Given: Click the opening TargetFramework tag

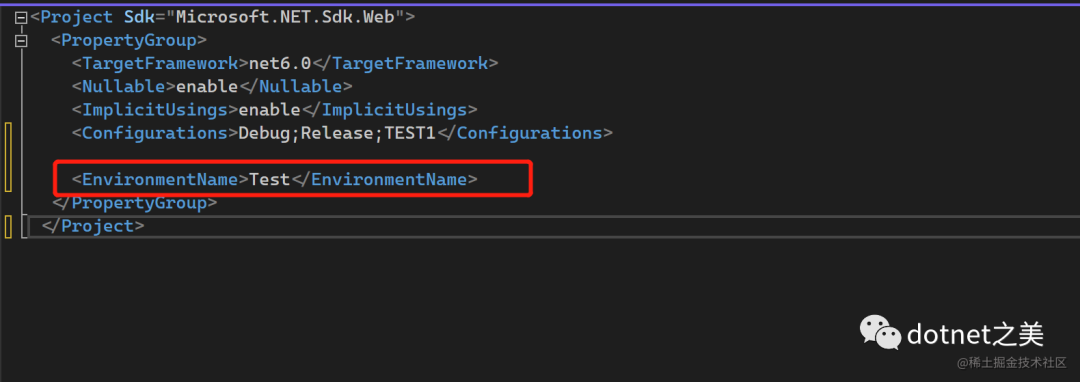Looking at the screenshot, I should coord(160,63).
